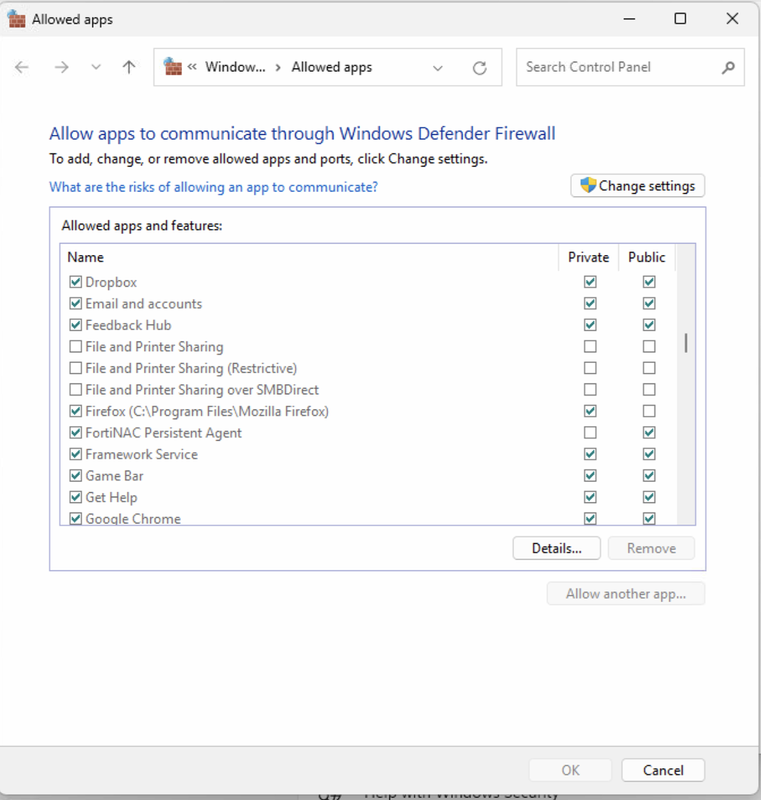Viewport: 761px width, 800px height.
Task: Click the Search Control Panel field
Action: 630,67
